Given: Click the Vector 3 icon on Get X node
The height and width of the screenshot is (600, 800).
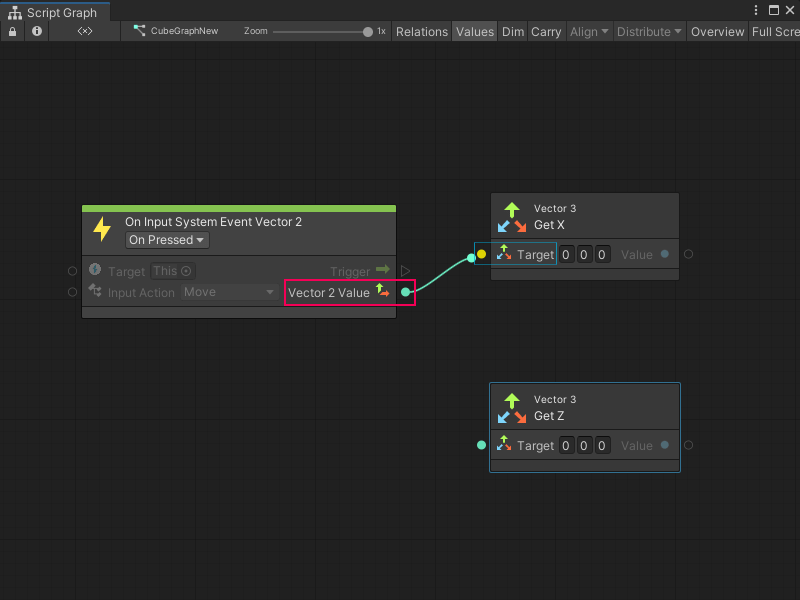Looking at the screenshot, I should point(510,216).
